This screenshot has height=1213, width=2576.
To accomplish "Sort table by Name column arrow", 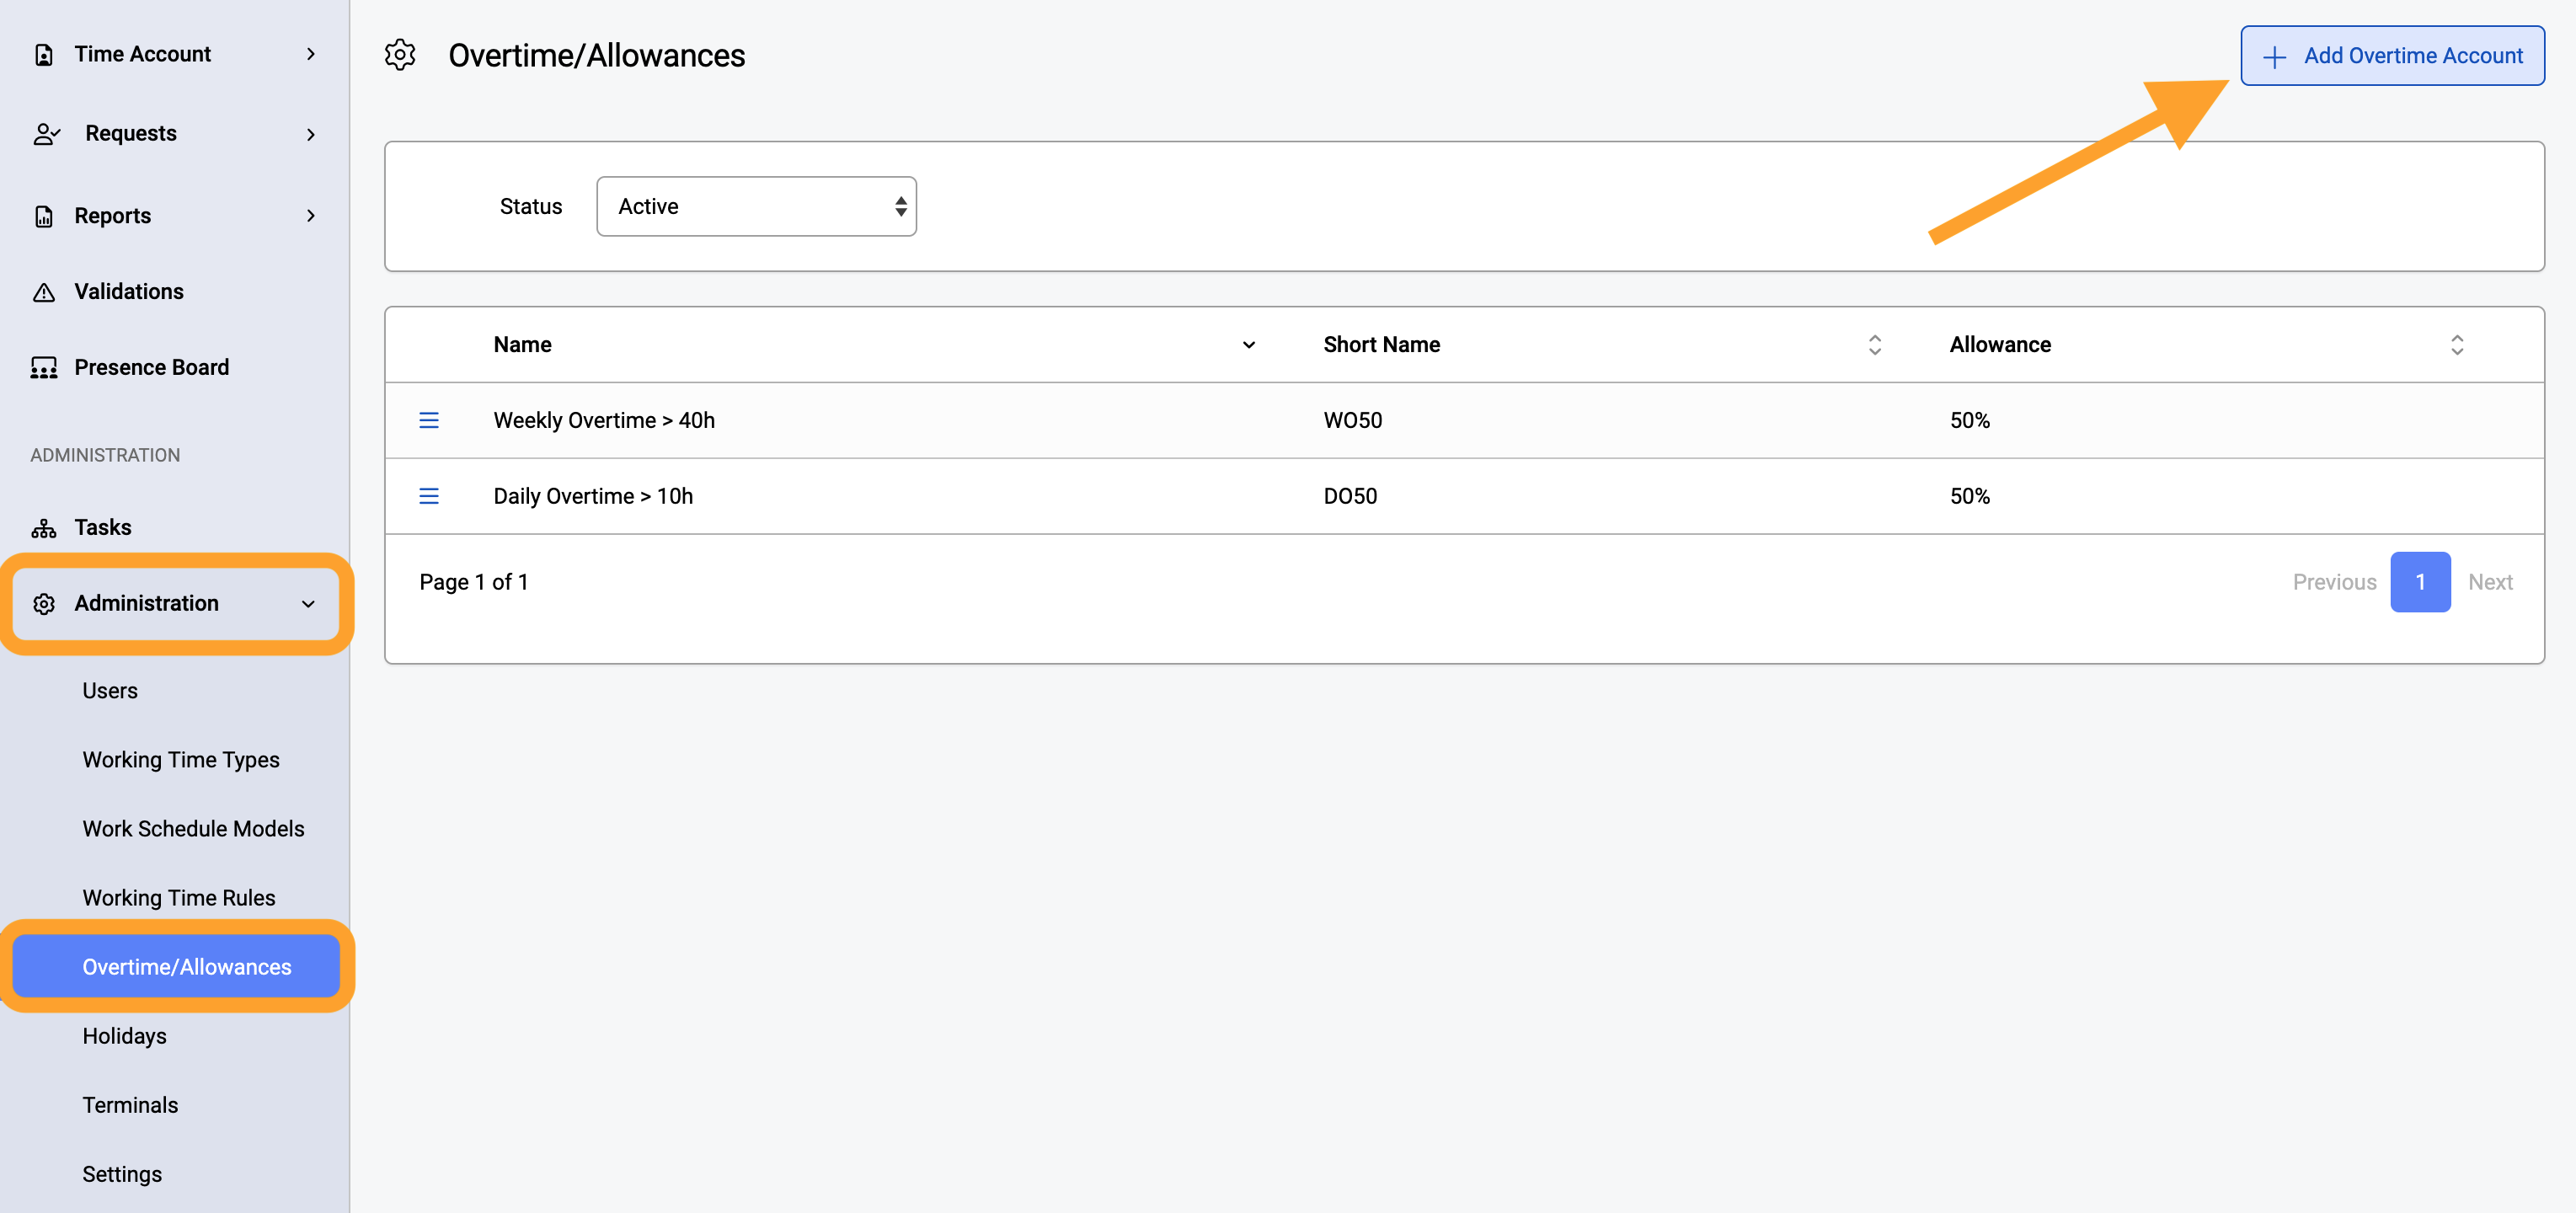I will pyautogui.click(x=1249, y=345).
